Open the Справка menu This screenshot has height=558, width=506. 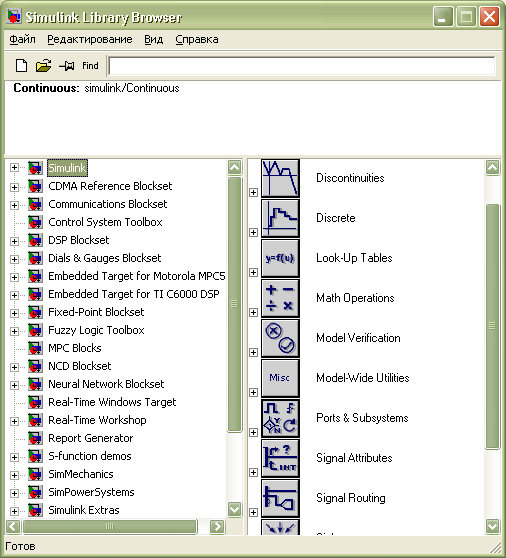(x=197, y=39)
